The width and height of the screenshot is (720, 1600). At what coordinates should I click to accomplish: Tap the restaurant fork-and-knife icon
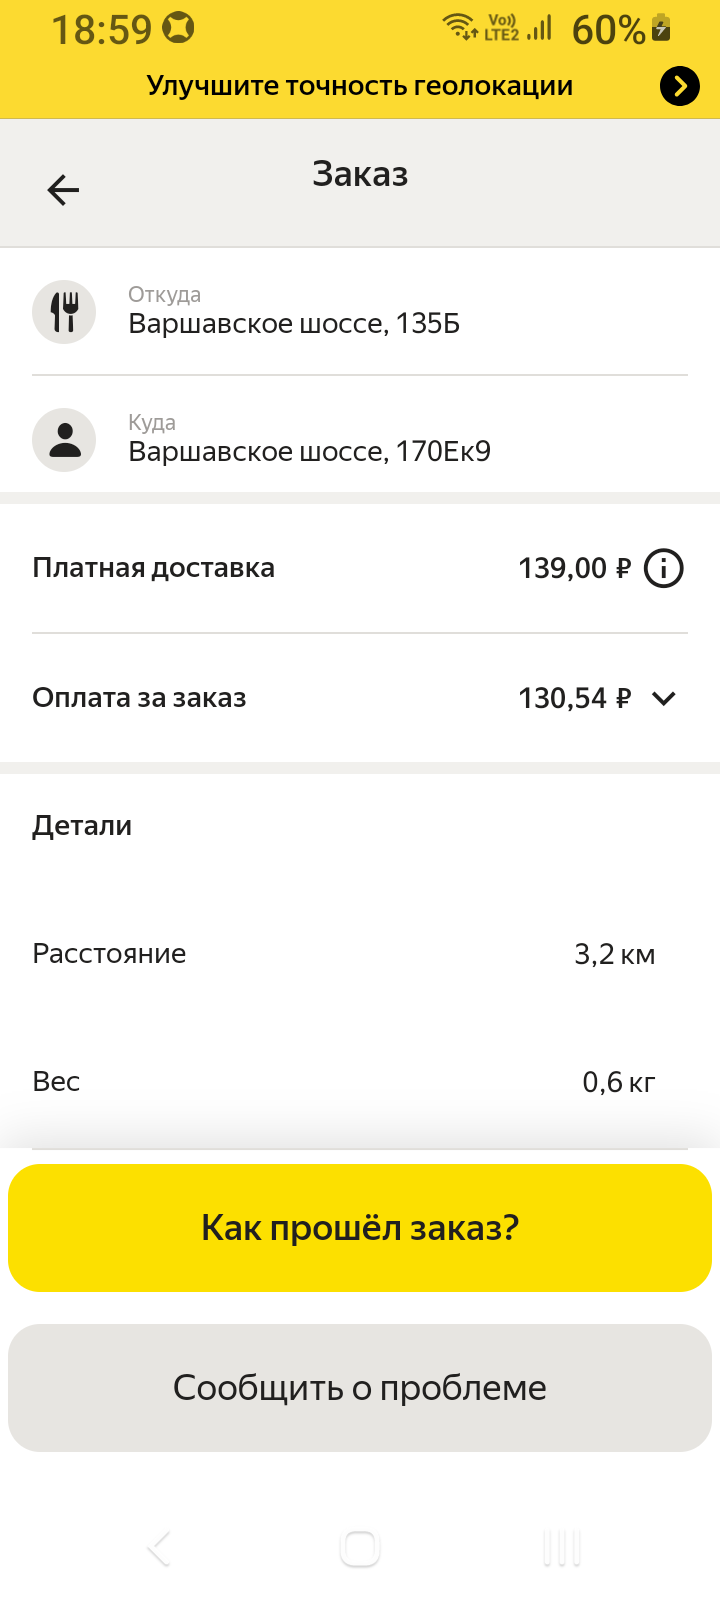[64, 312]
